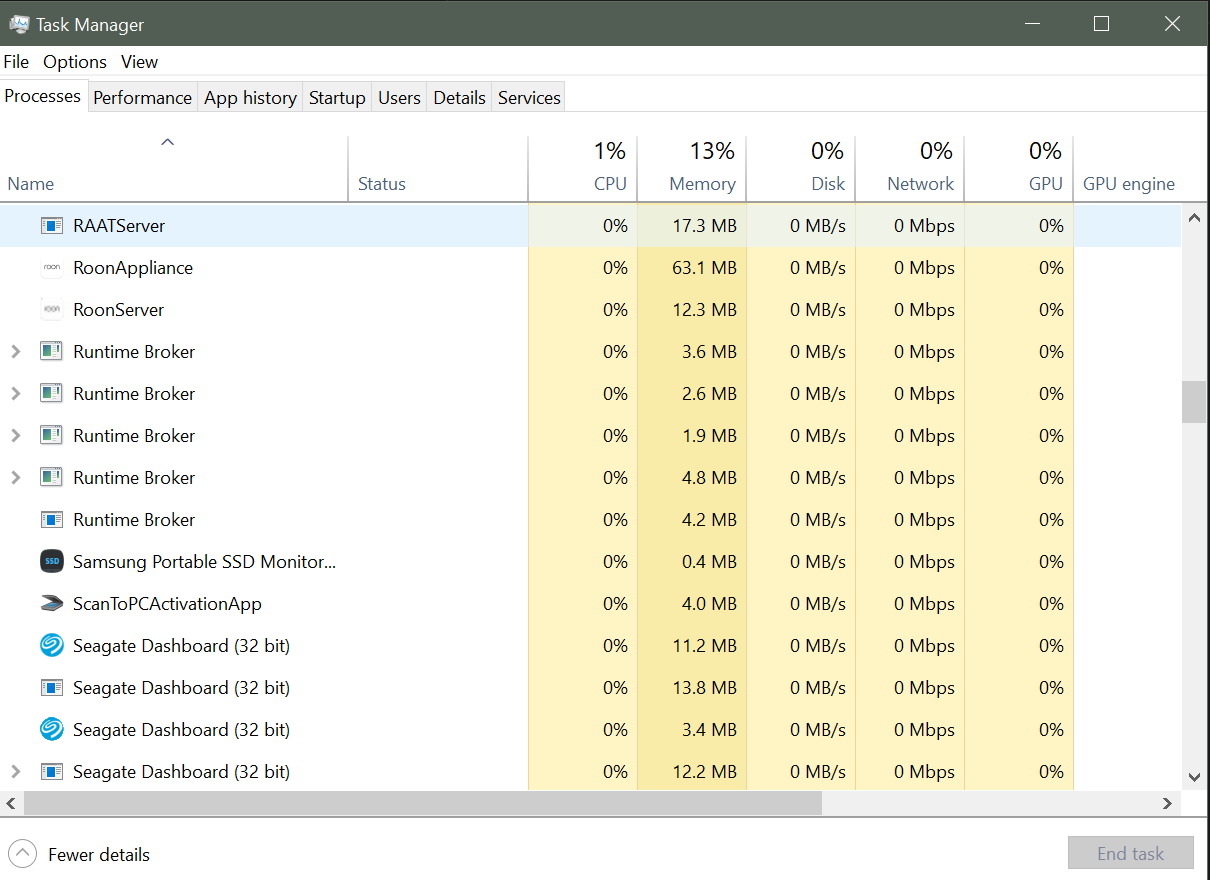This screenshot has height=880, width=1210.
Task: Click the Runtime Broker icon in the 1.9 MB row
Action: (x=52, y=436)
